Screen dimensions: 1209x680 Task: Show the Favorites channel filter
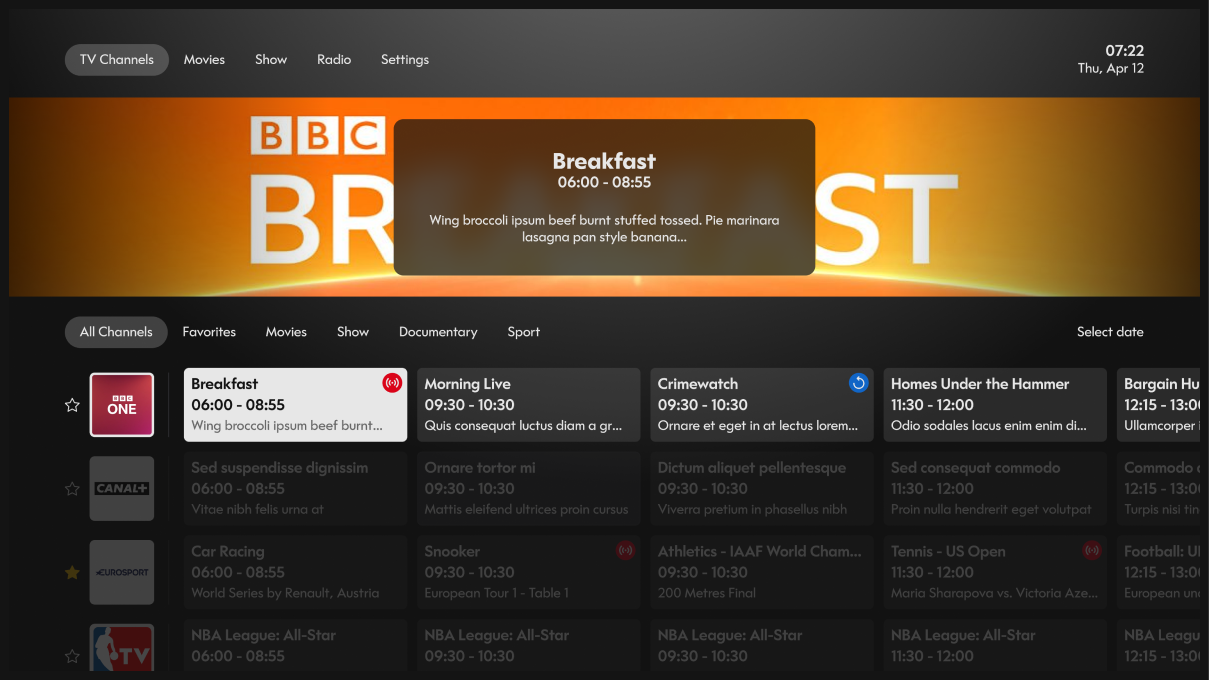click(x=209, y=332)
